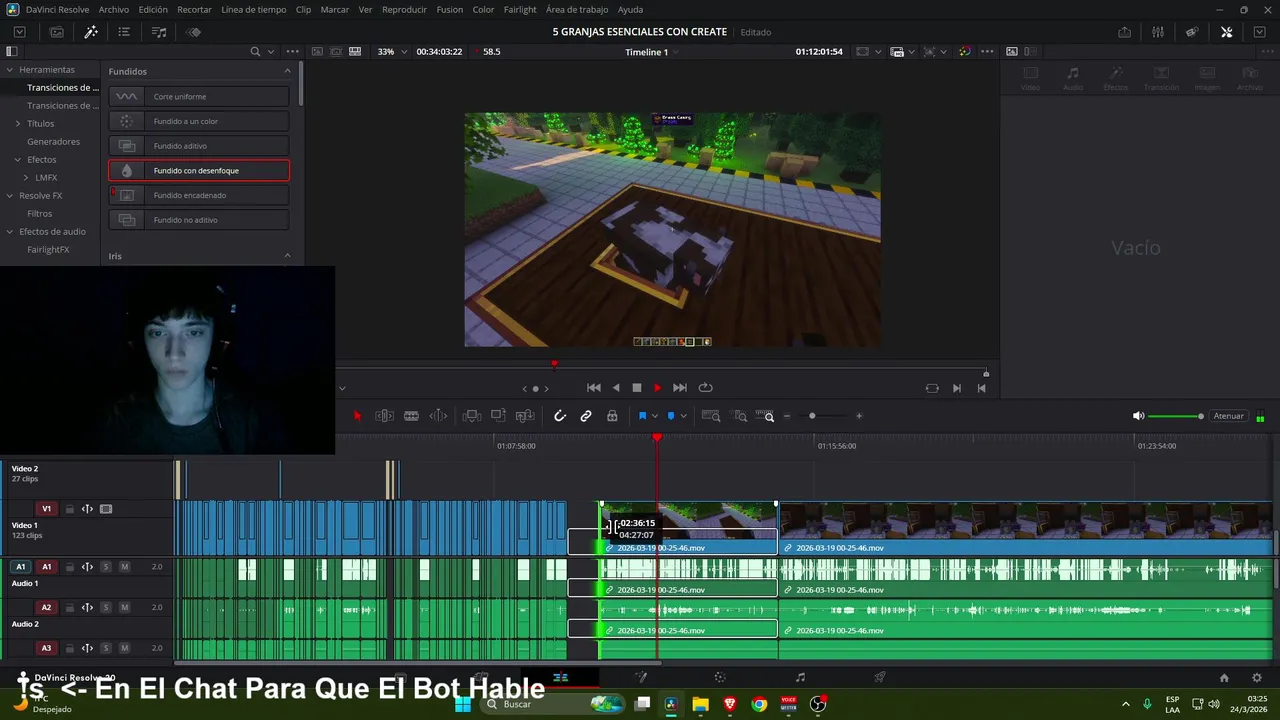Click the red playhead on timeline ruler

657,438
